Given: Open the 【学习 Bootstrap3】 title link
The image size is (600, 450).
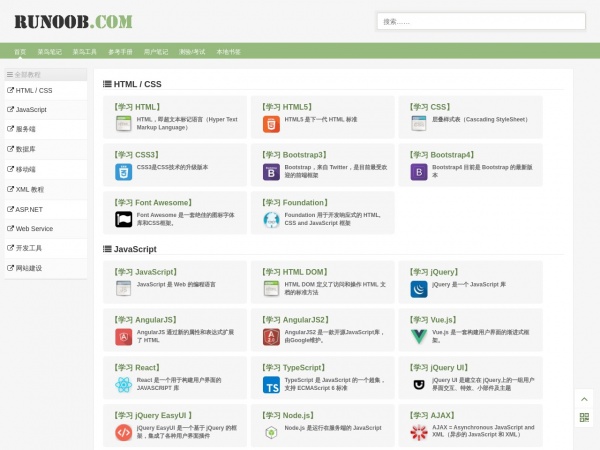Looking at the screenshot, I should pos(294,155).
